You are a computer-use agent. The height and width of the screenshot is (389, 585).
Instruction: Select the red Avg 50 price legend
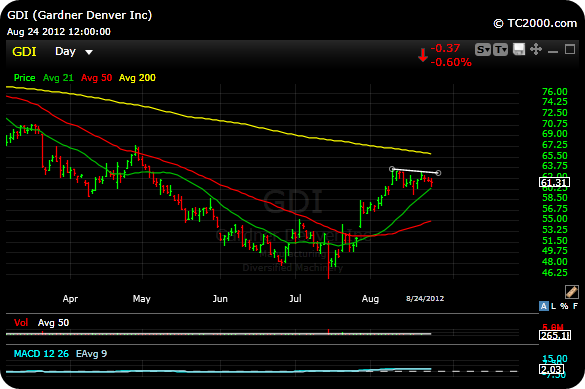click(97, 78)
